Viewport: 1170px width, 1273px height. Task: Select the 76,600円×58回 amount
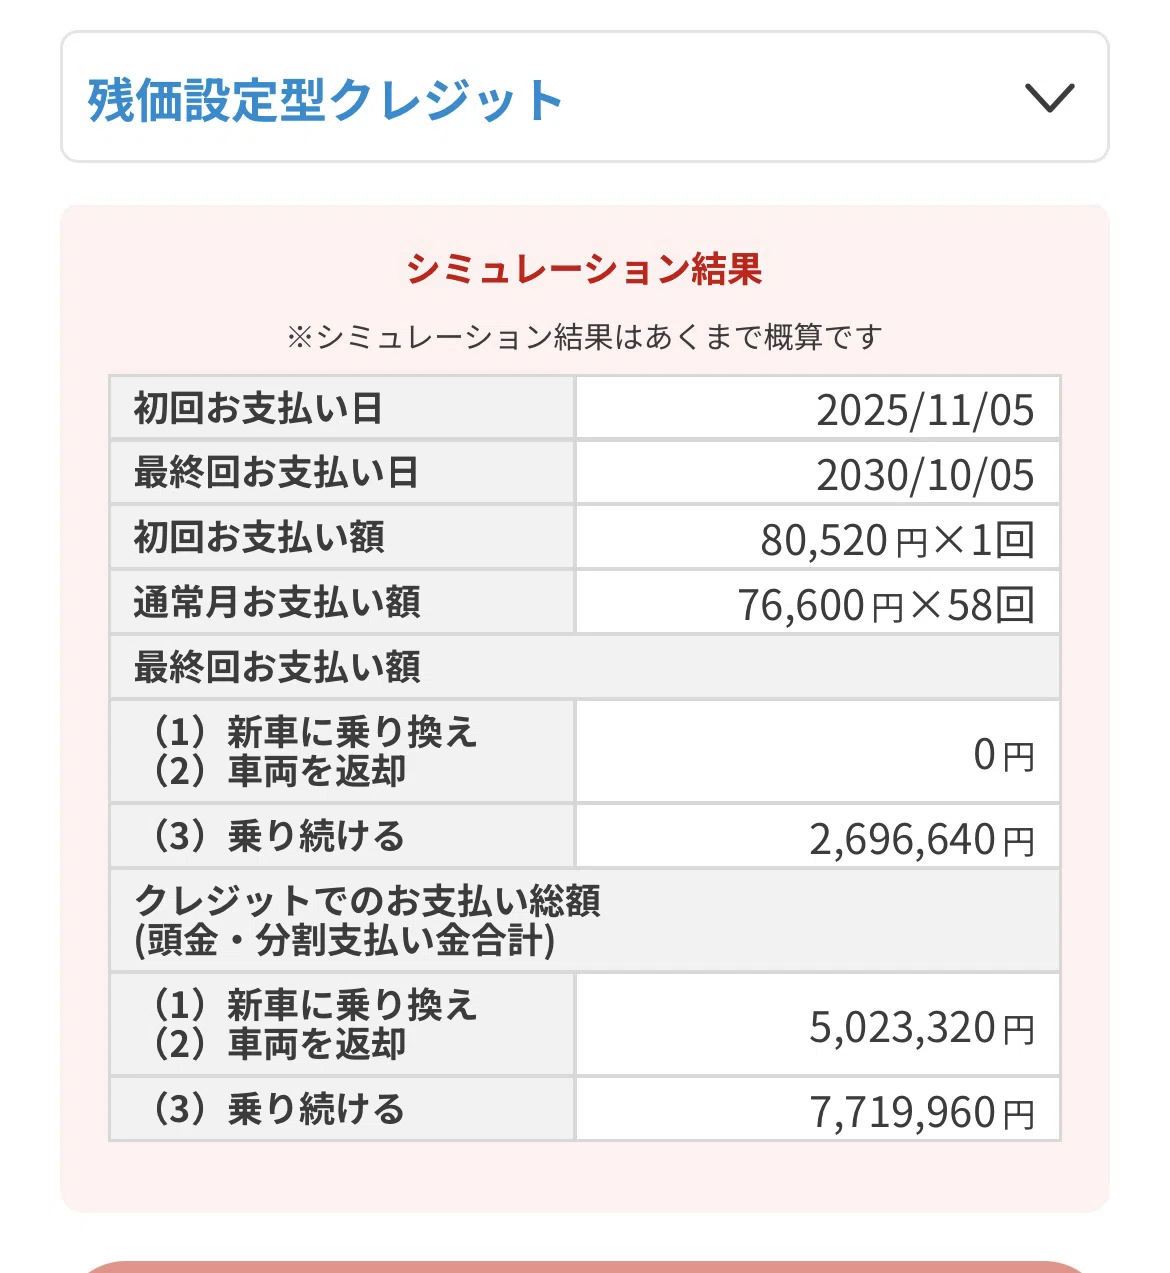pyautogui.click(x=886, y=605)
